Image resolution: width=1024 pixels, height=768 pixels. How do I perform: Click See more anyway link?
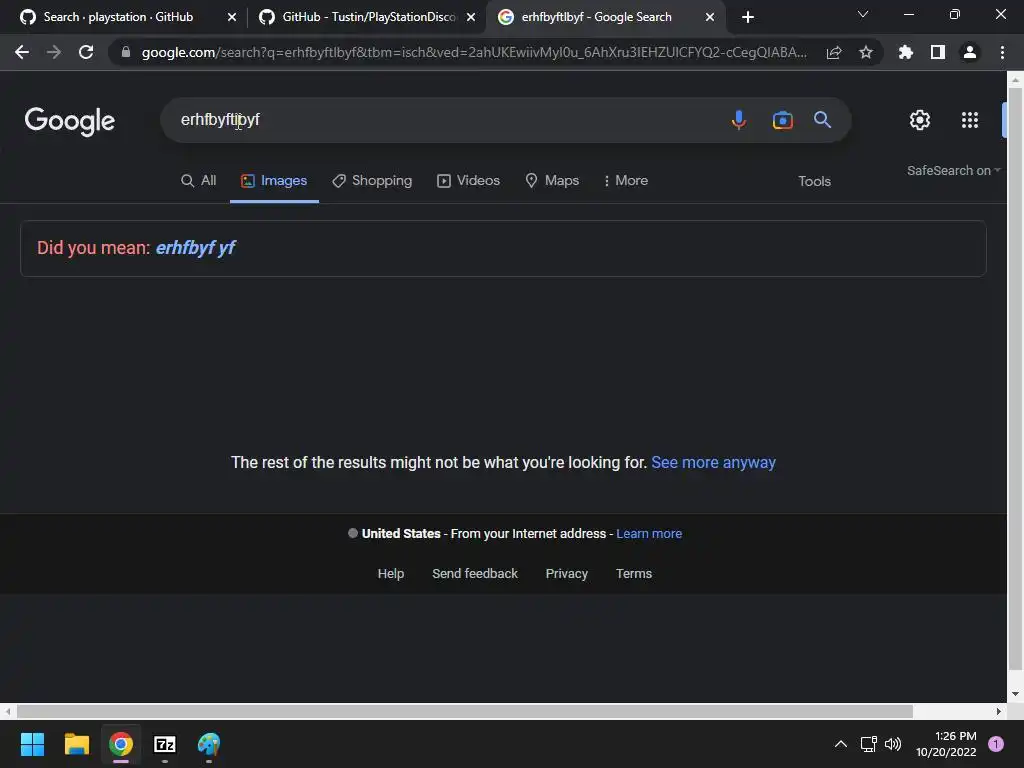pyautogui.click(x=713, y=462)
